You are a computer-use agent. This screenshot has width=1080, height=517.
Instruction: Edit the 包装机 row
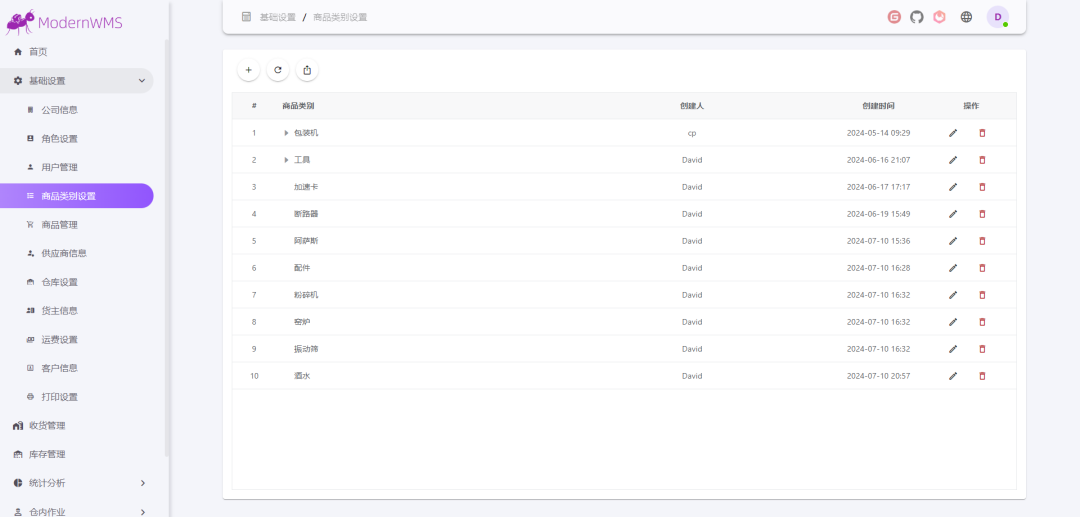coord(953,133)
